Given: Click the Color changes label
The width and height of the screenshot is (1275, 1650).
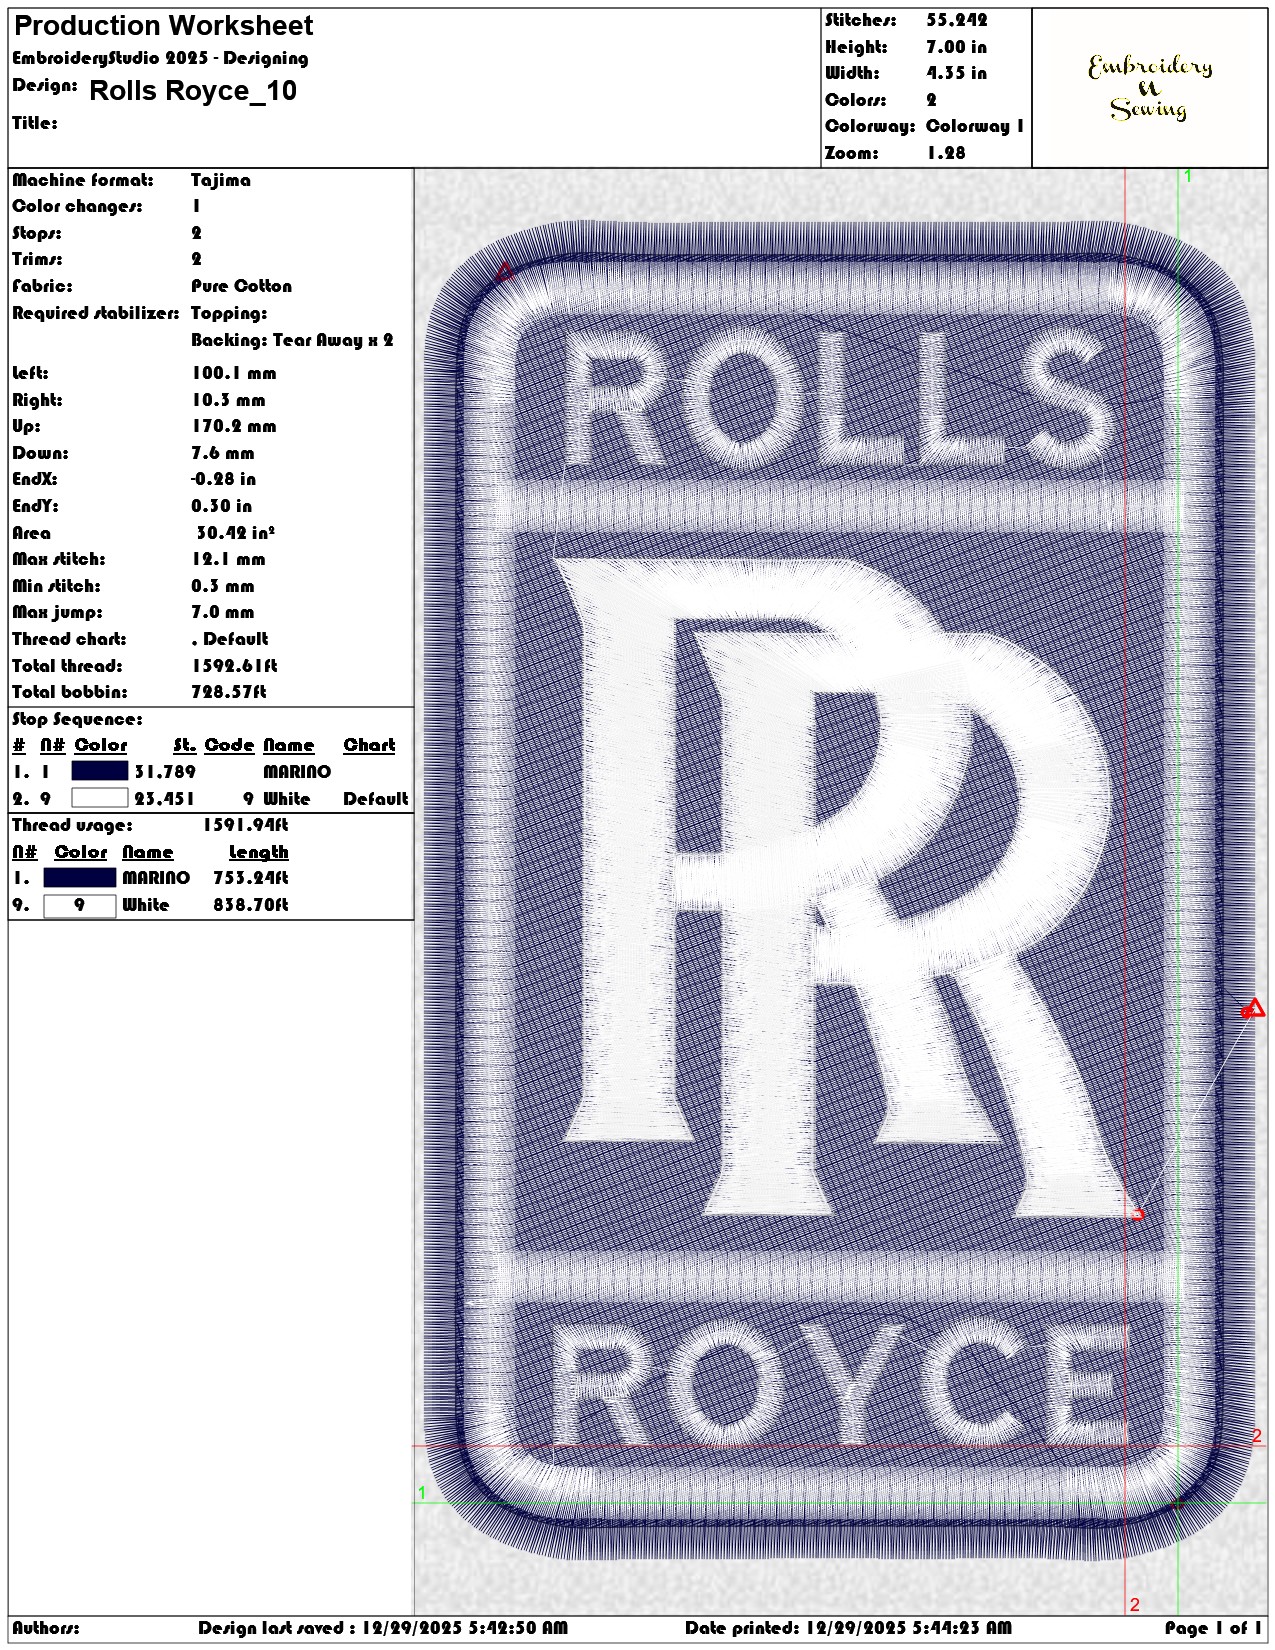Looking at the screenshot, I should coord(77,206).
